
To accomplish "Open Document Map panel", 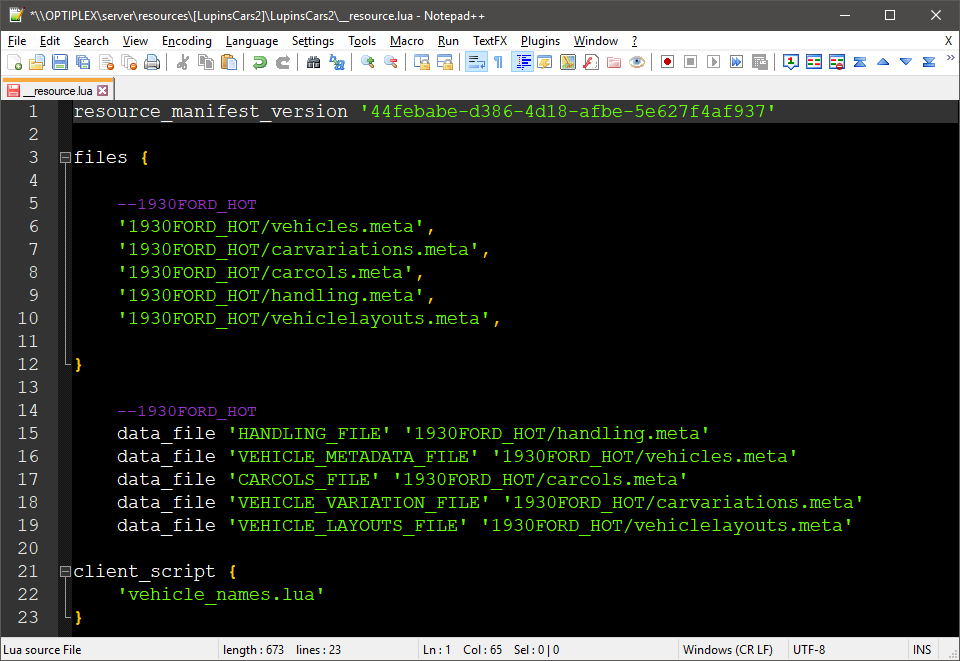I will coord(568,62).
